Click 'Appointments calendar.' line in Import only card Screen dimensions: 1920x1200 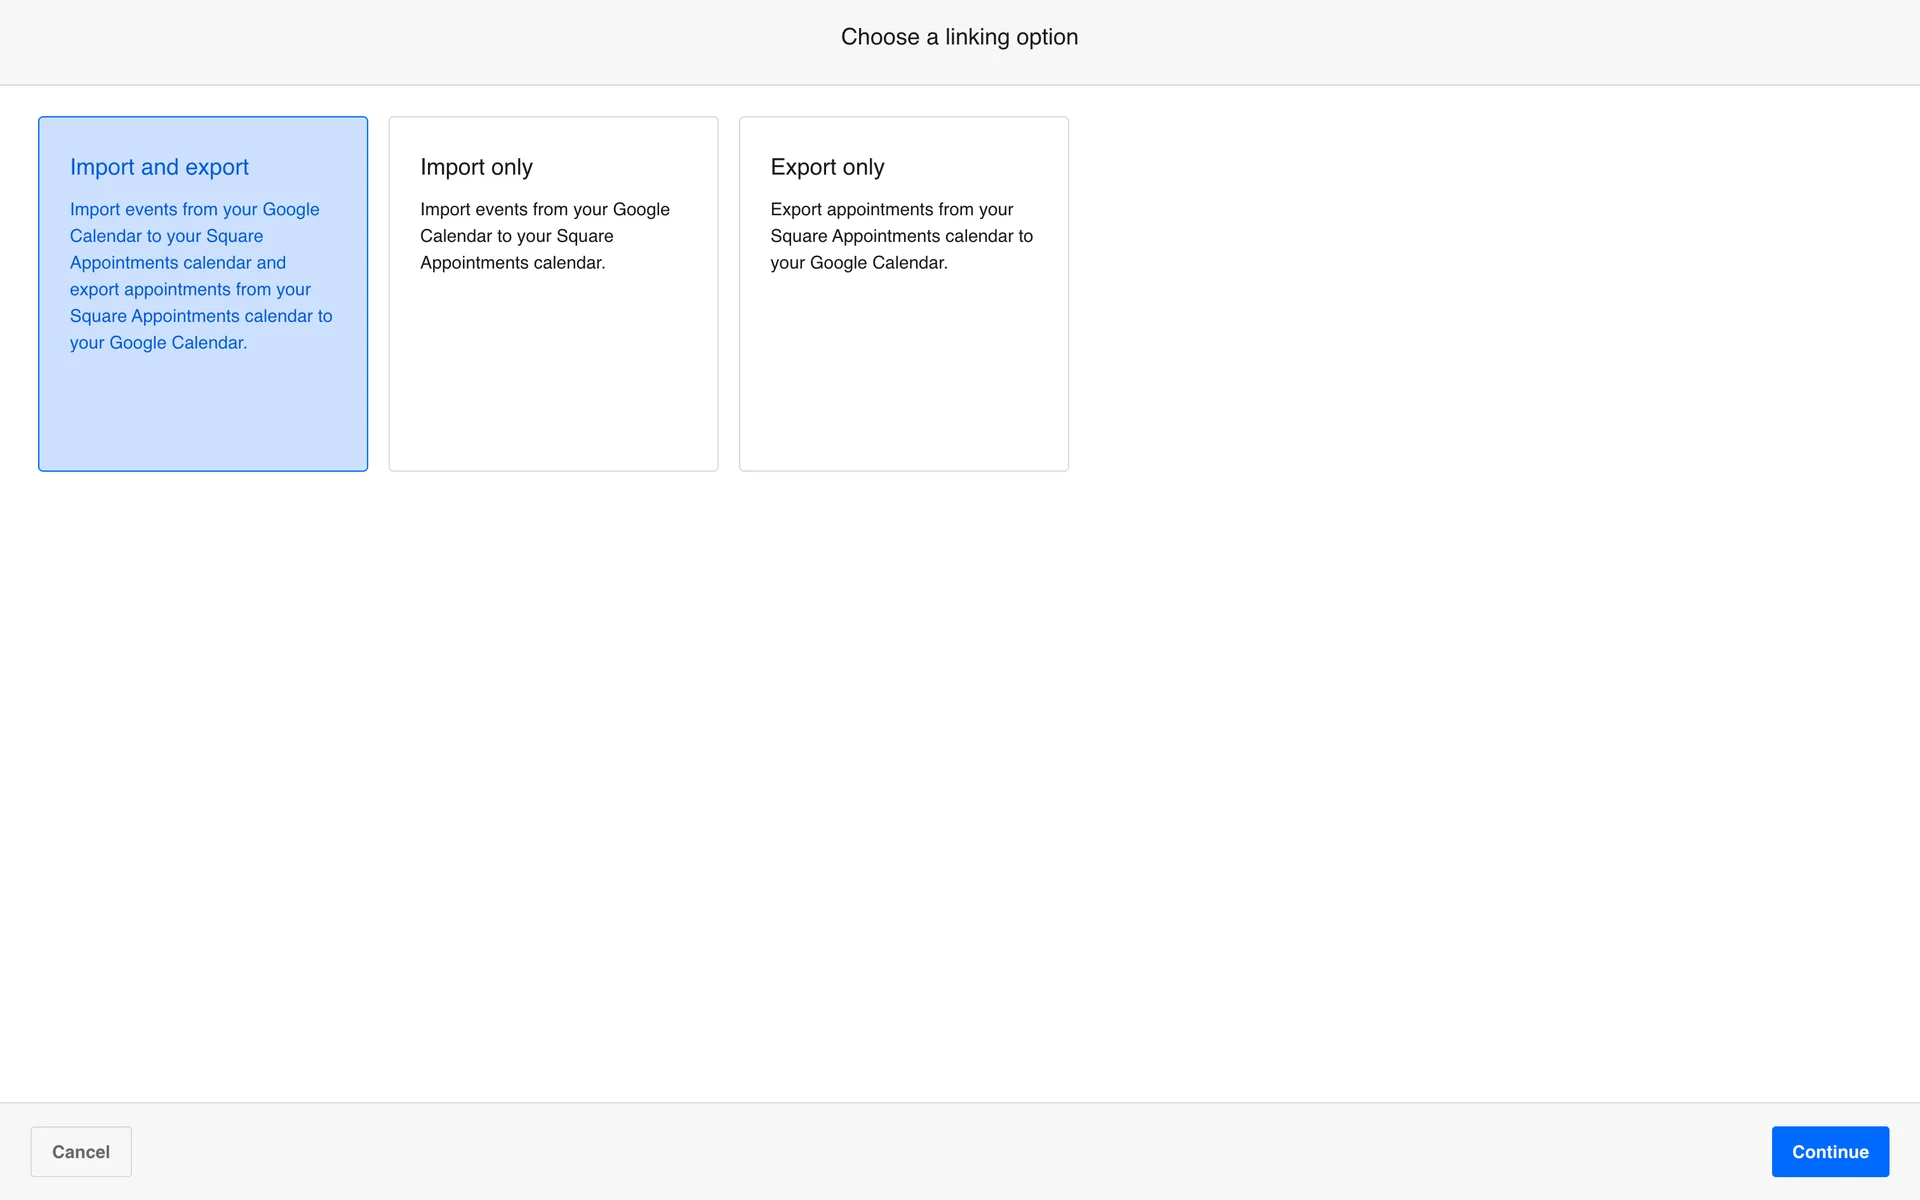[x=512, y=263]
